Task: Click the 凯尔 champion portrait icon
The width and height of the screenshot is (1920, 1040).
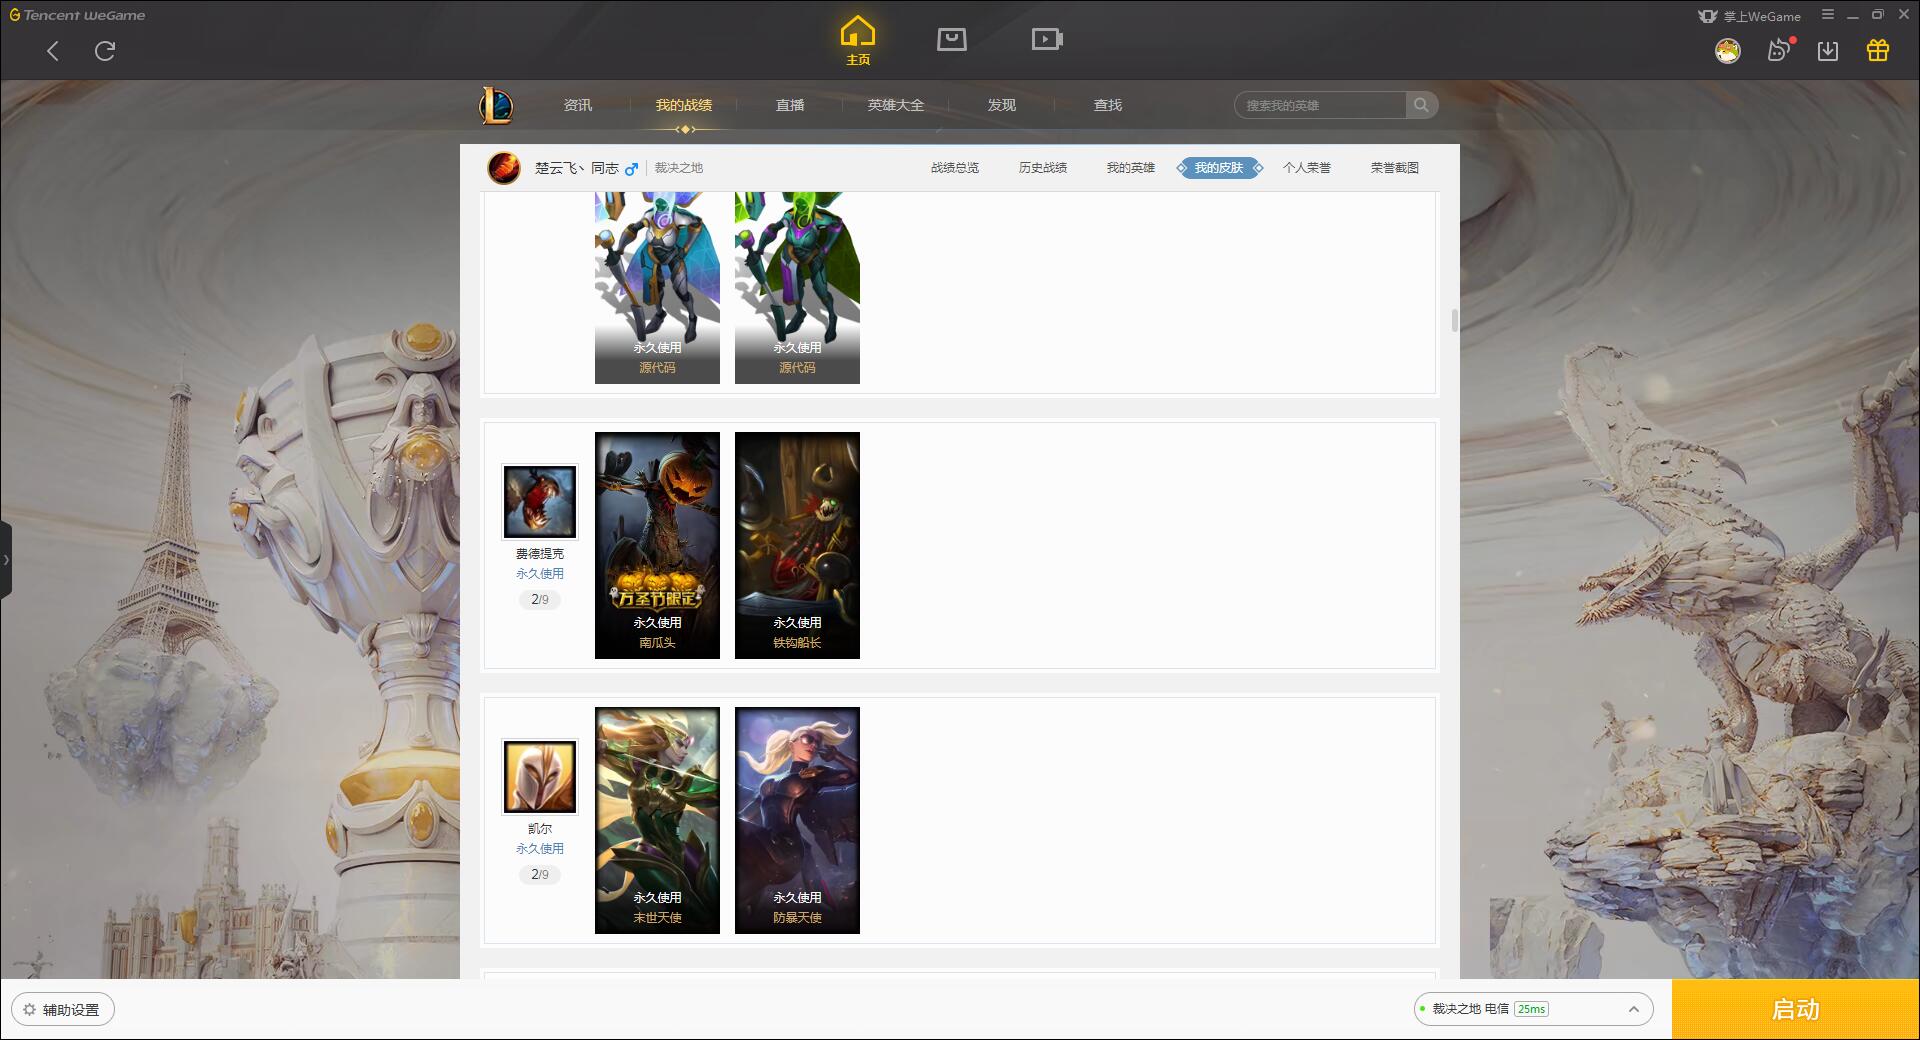Action: coord(540,776)
